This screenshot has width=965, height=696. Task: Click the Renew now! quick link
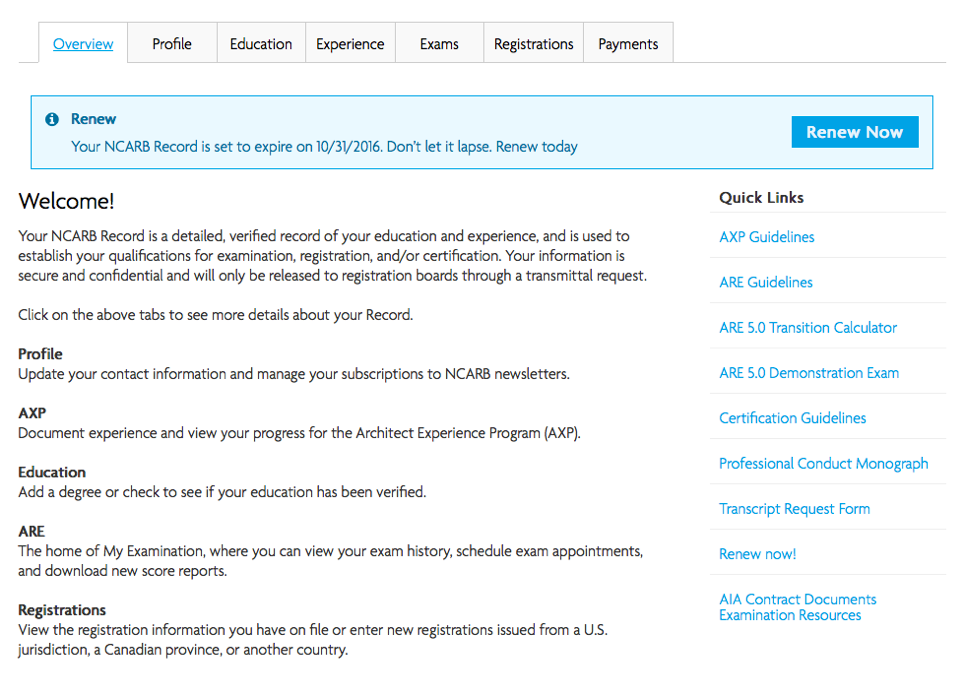click(756, 553)
